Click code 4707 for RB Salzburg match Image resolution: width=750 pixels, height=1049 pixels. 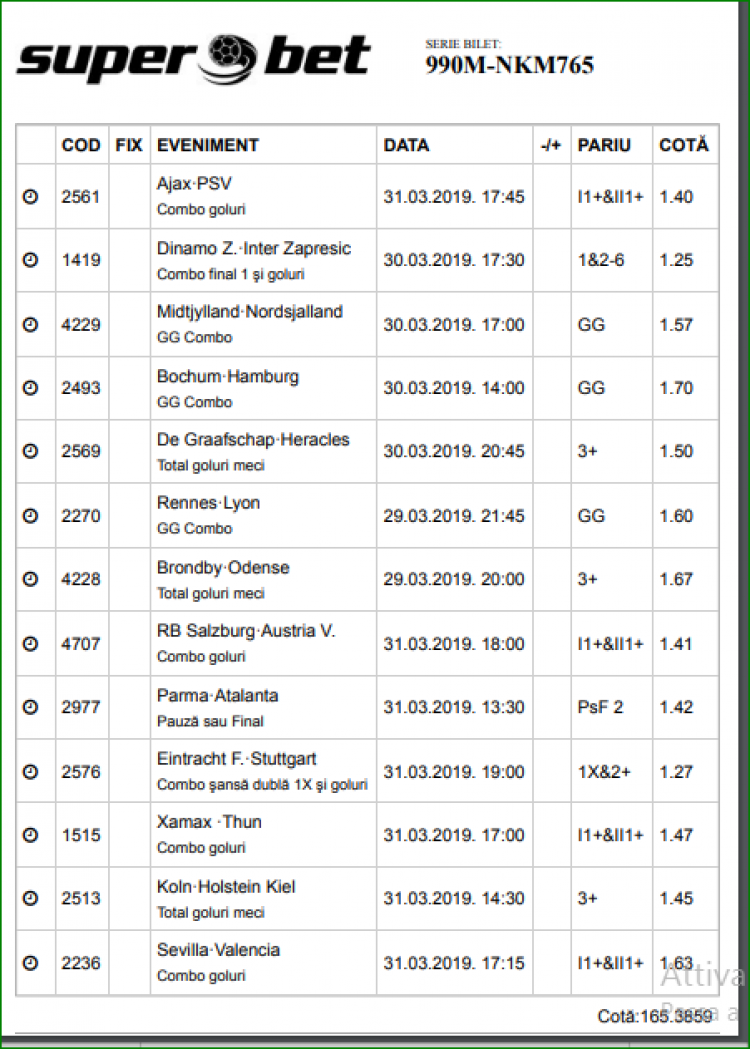(81, 643)
